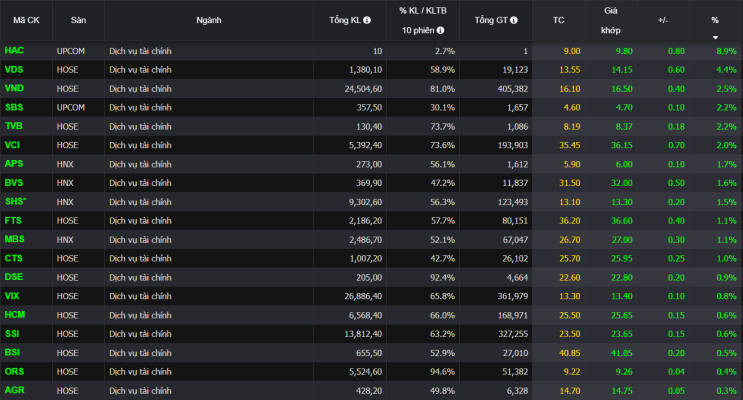743x400 pixels.
Task: Open VND stock ticker
Action: [14, 88]
